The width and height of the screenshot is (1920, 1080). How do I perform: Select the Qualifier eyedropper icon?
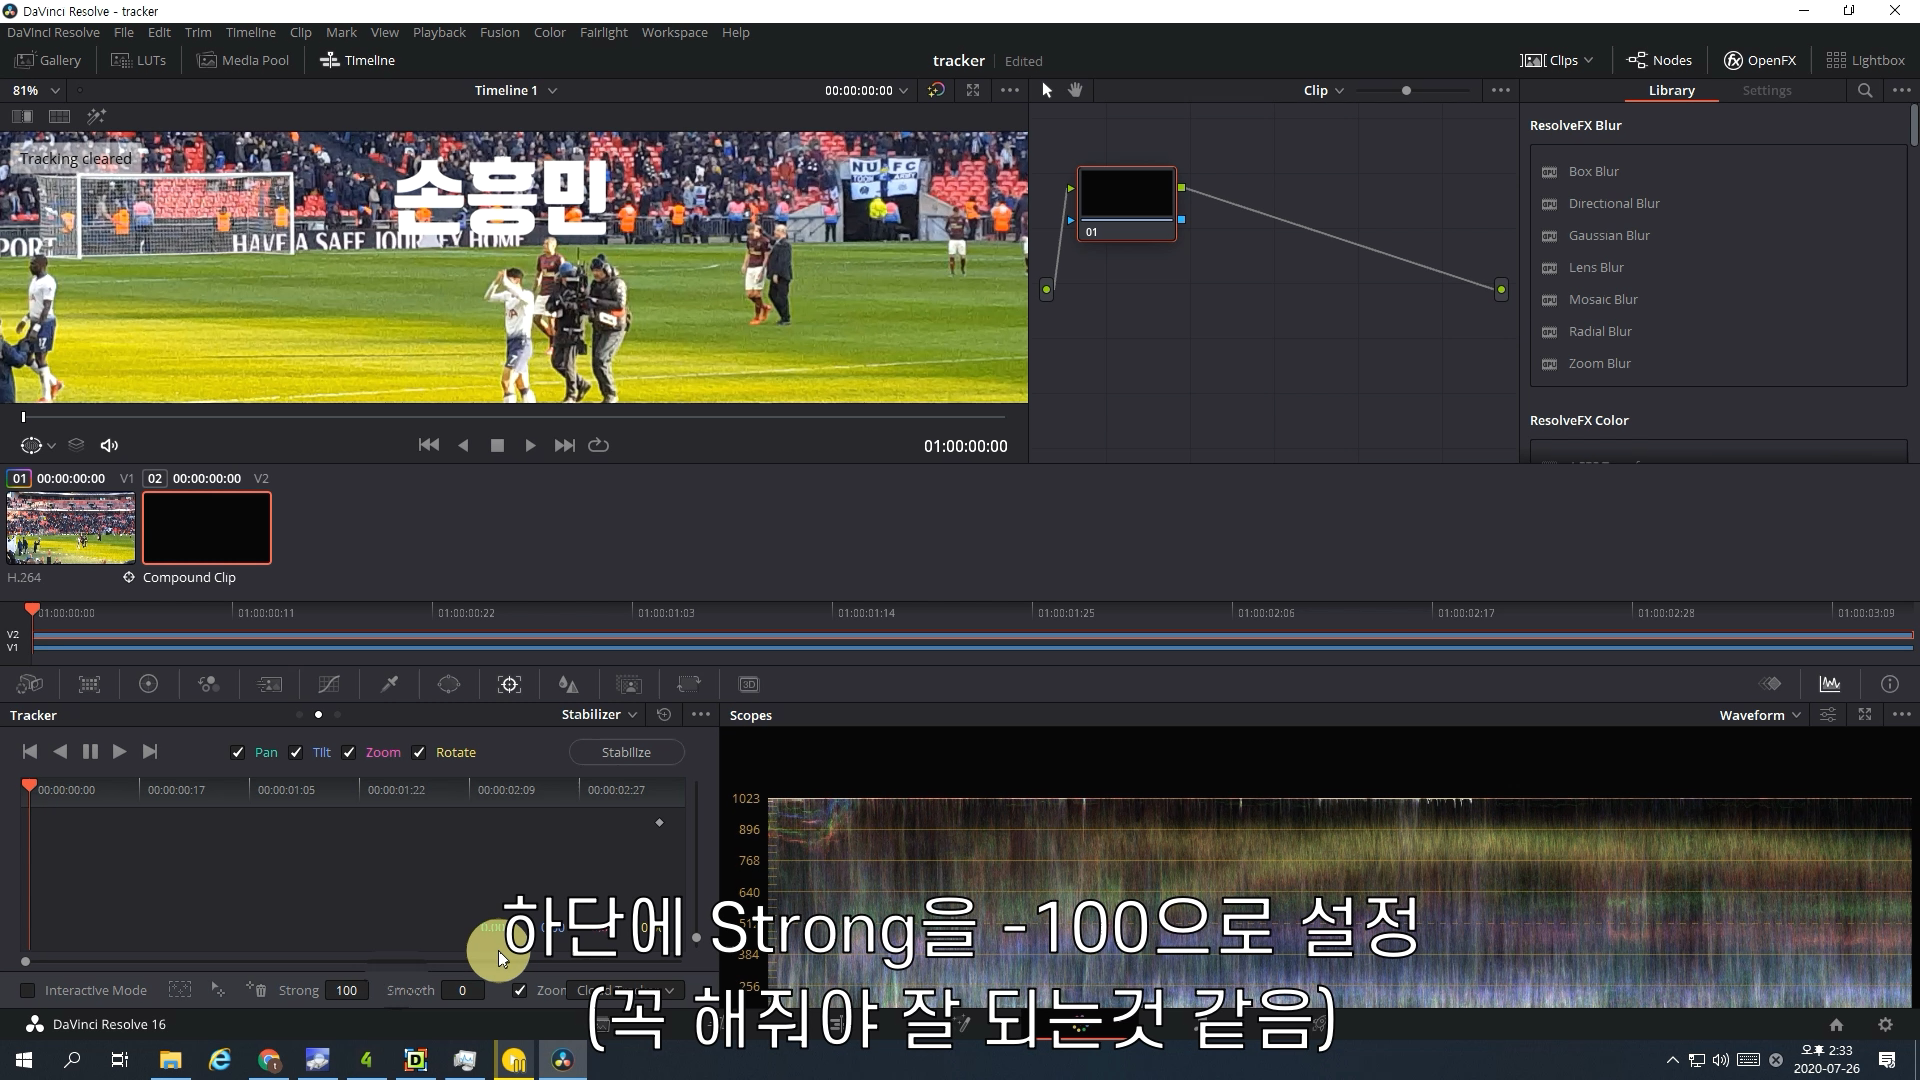389,684
